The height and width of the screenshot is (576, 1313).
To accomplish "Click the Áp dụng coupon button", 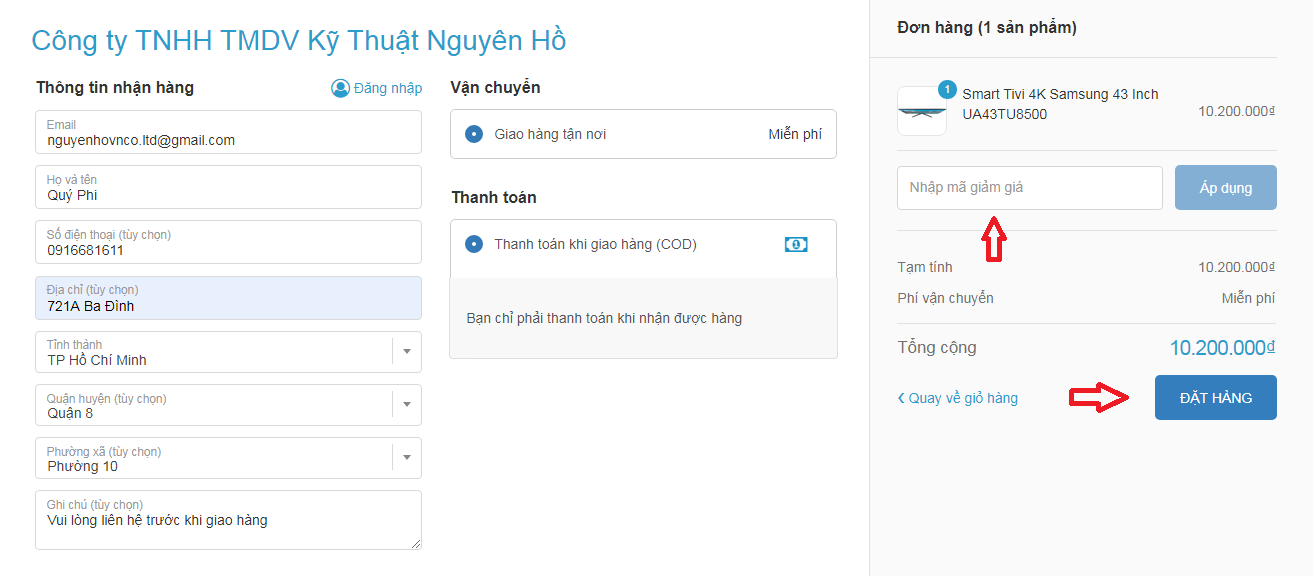I will [1225, 187].
